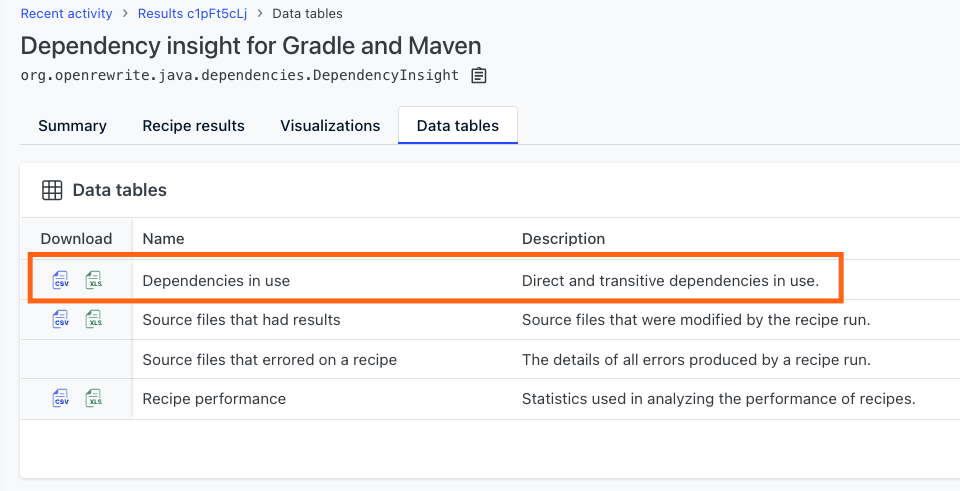Download Dependencies in use as XLS
Viewport: 960px width, 491px height.
[x=94, y=280]
